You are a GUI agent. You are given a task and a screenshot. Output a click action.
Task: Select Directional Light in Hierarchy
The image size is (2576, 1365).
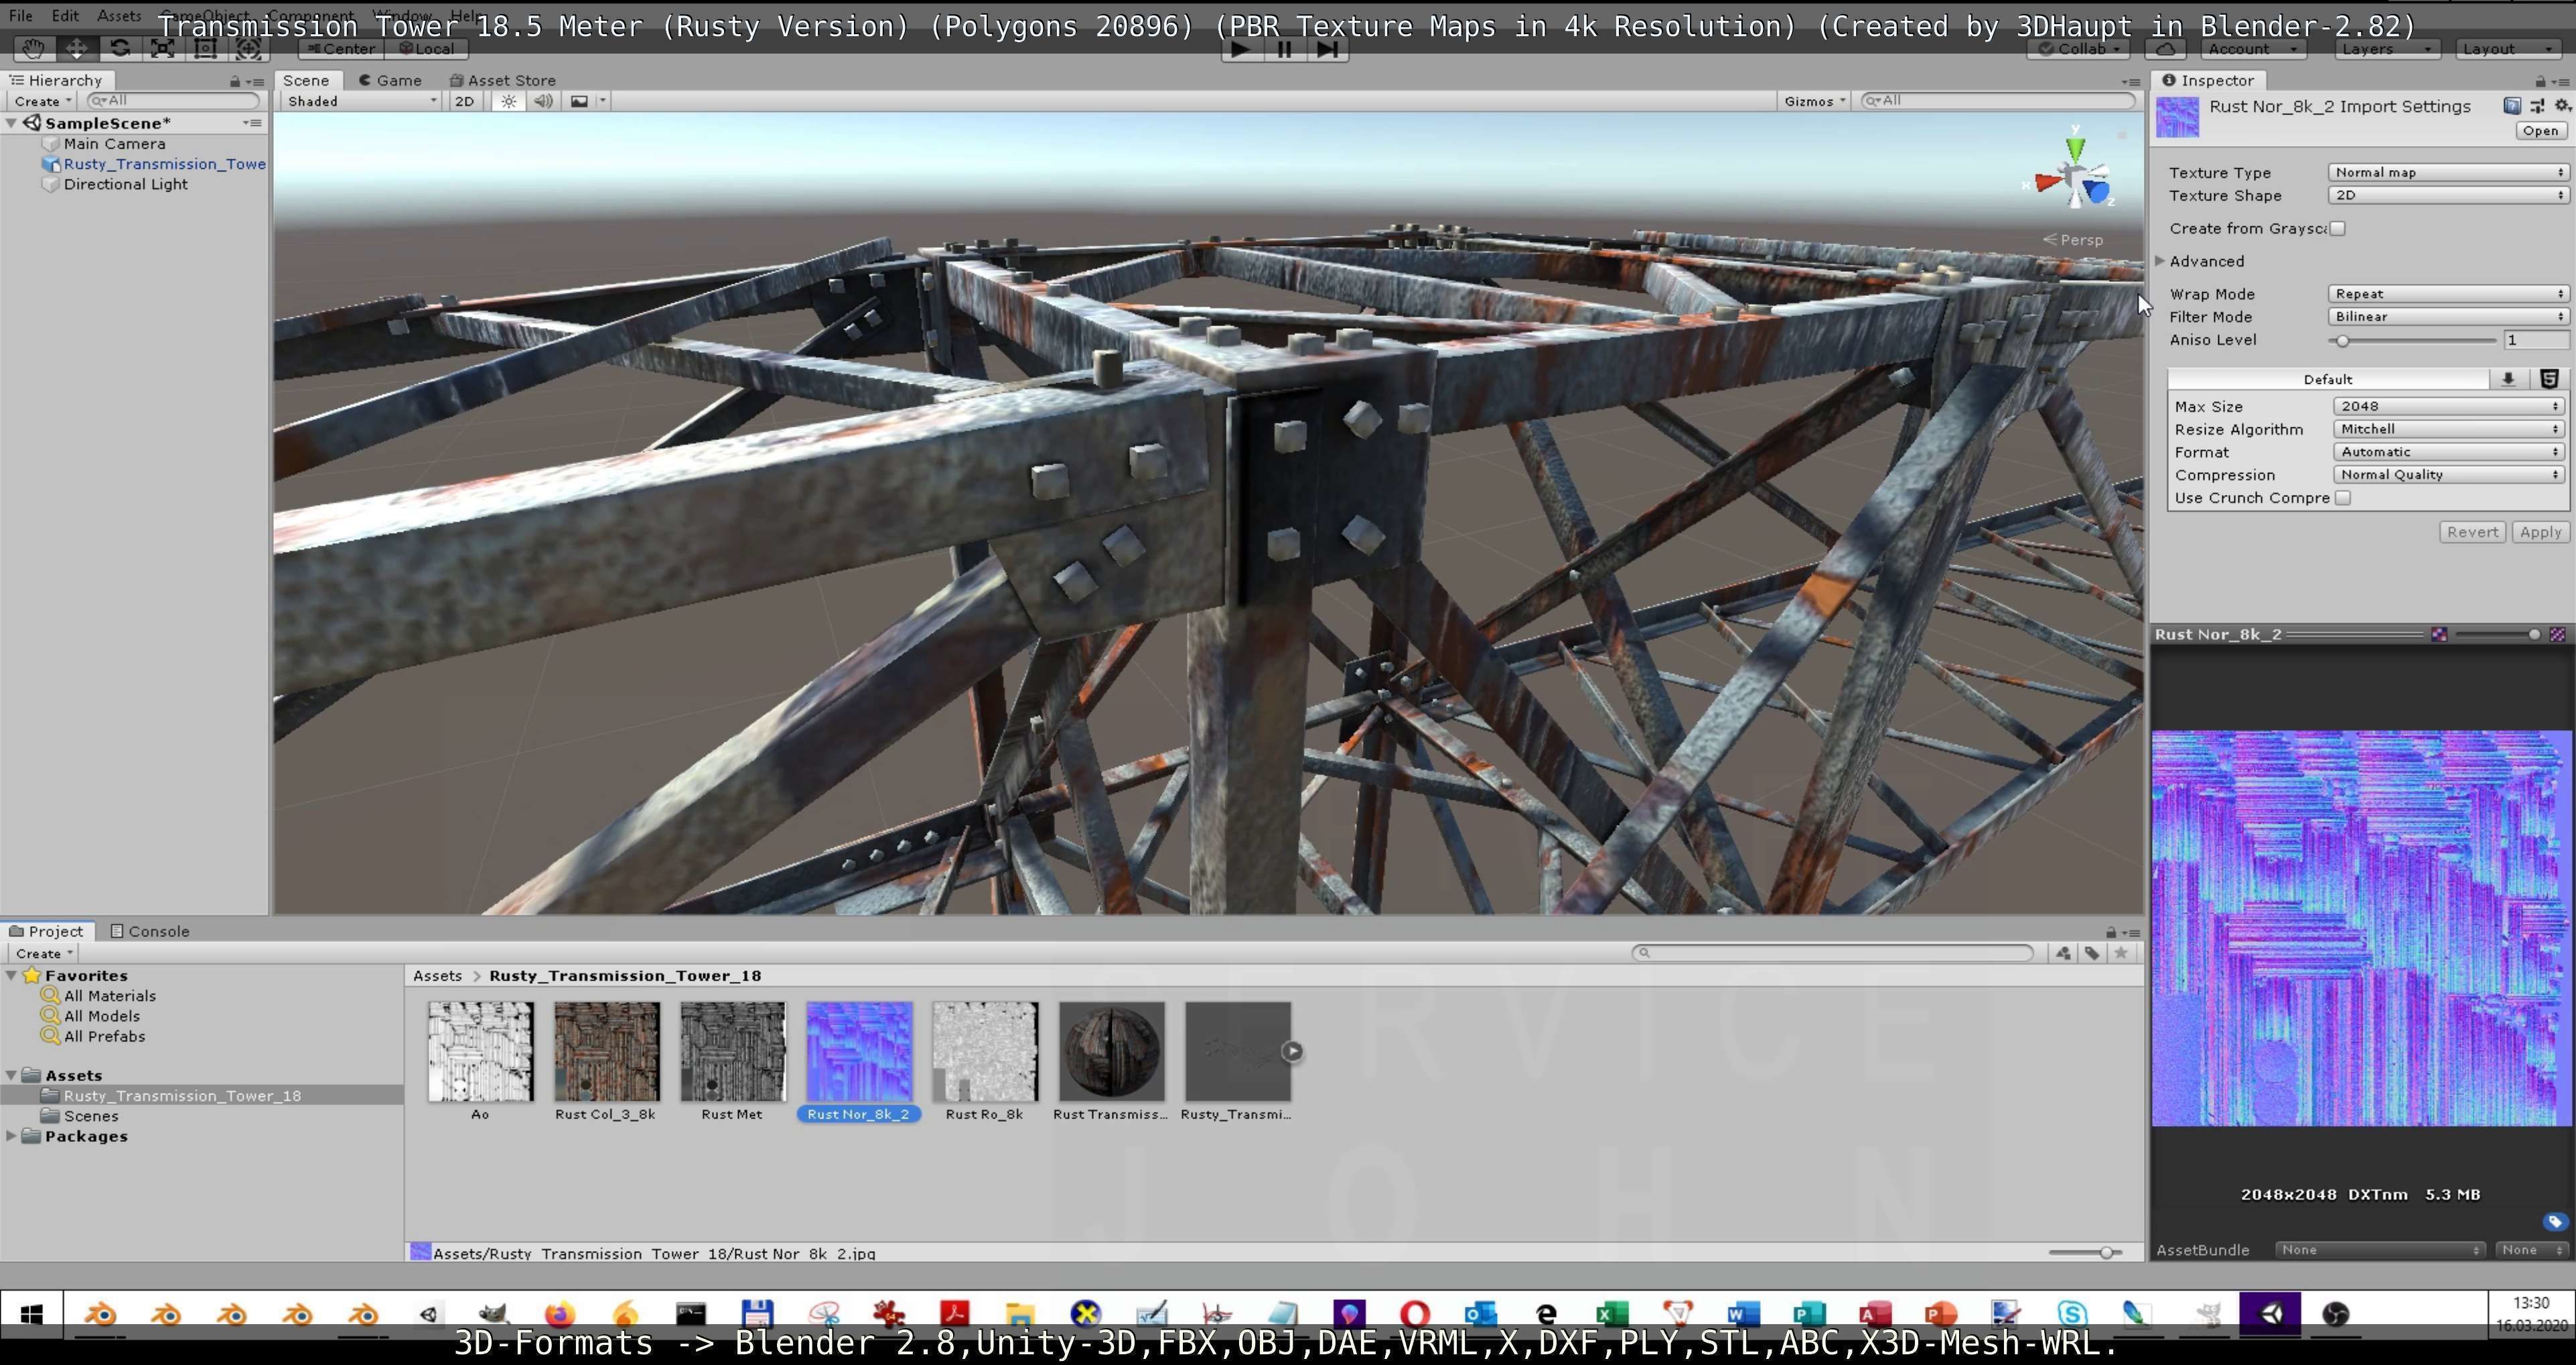125,184
